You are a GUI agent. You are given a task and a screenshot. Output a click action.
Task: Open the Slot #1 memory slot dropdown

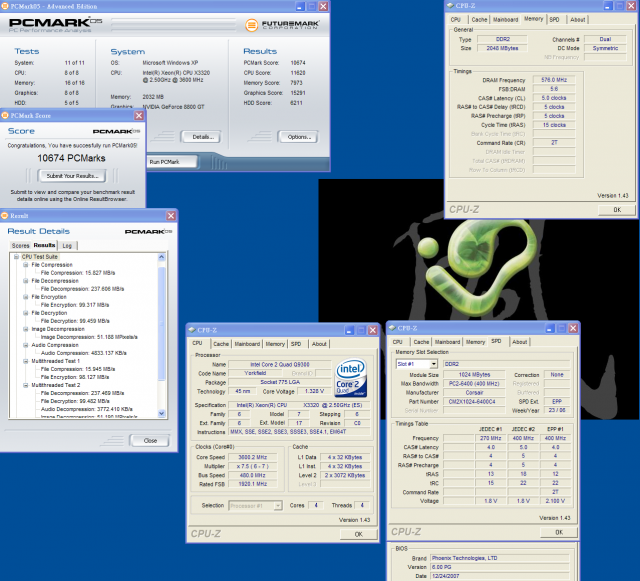tap(433, 364)
